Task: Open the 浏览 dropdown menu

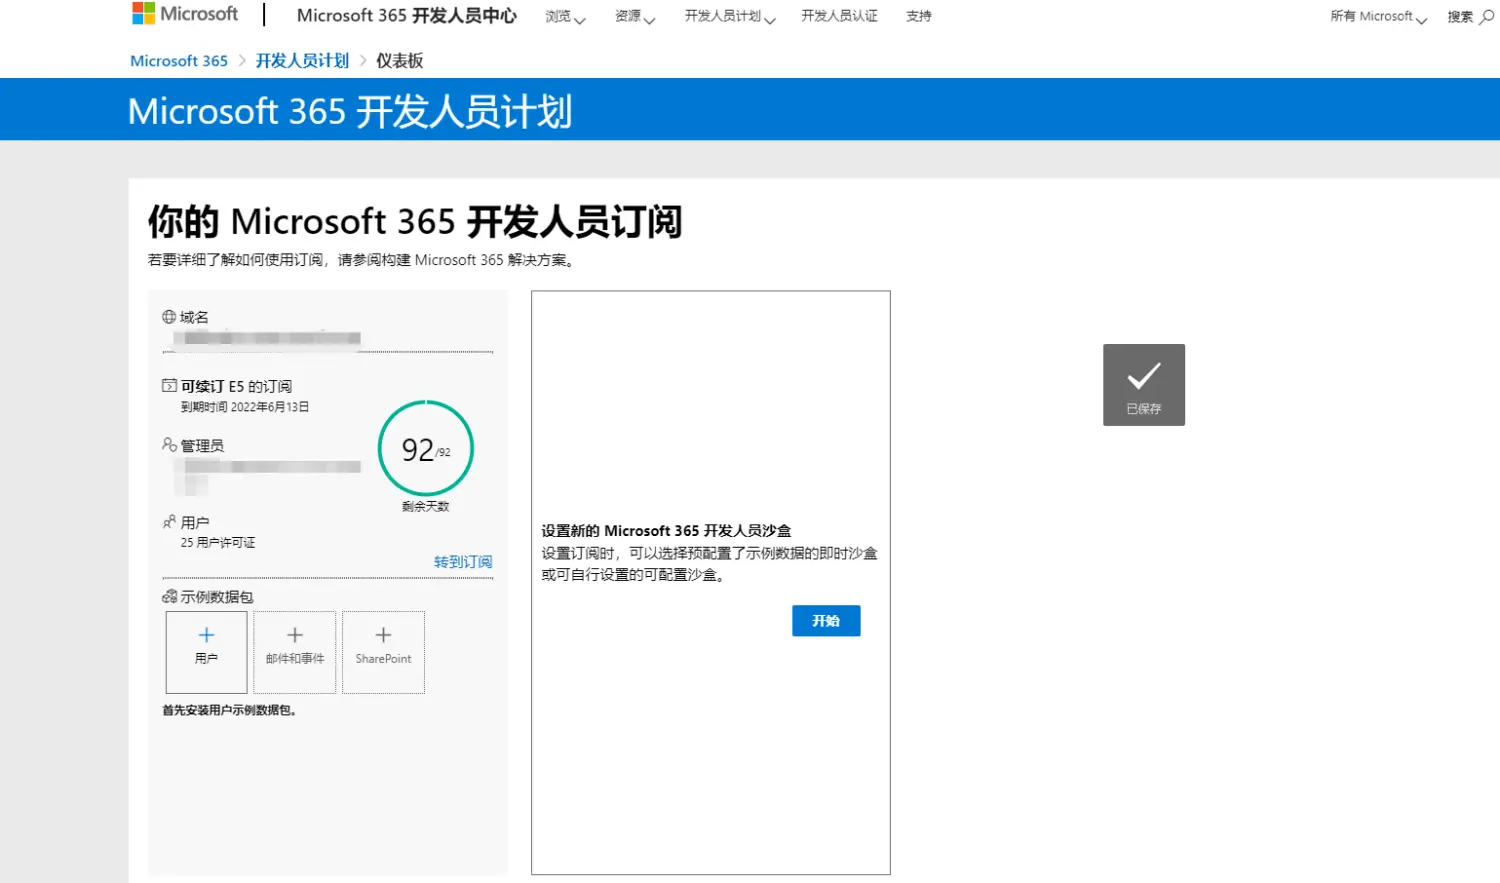Action: (x=565, y=16)
